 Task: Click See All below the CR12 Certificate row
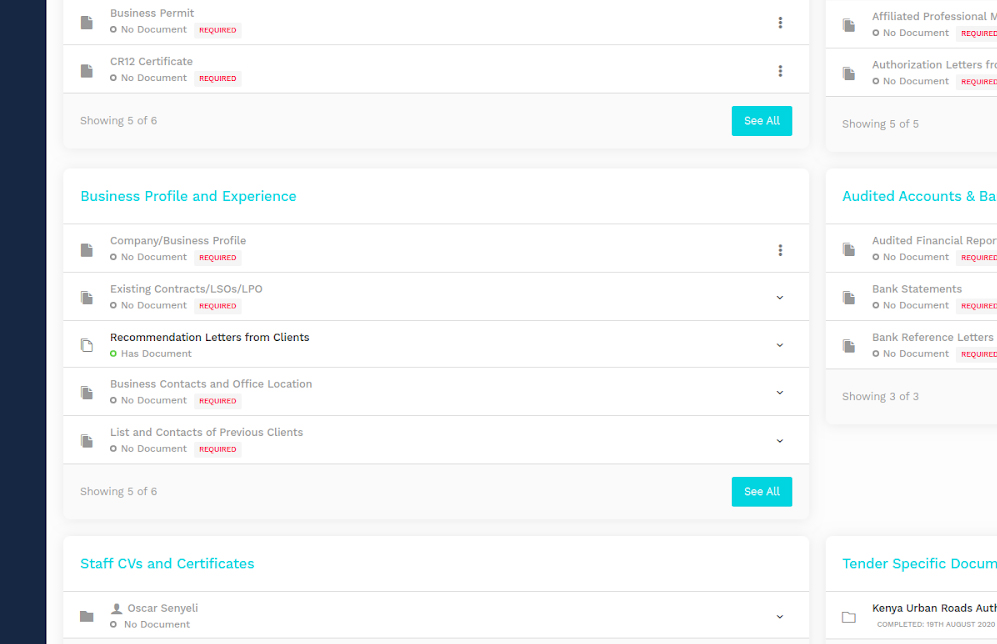click(x=762, y=121)
